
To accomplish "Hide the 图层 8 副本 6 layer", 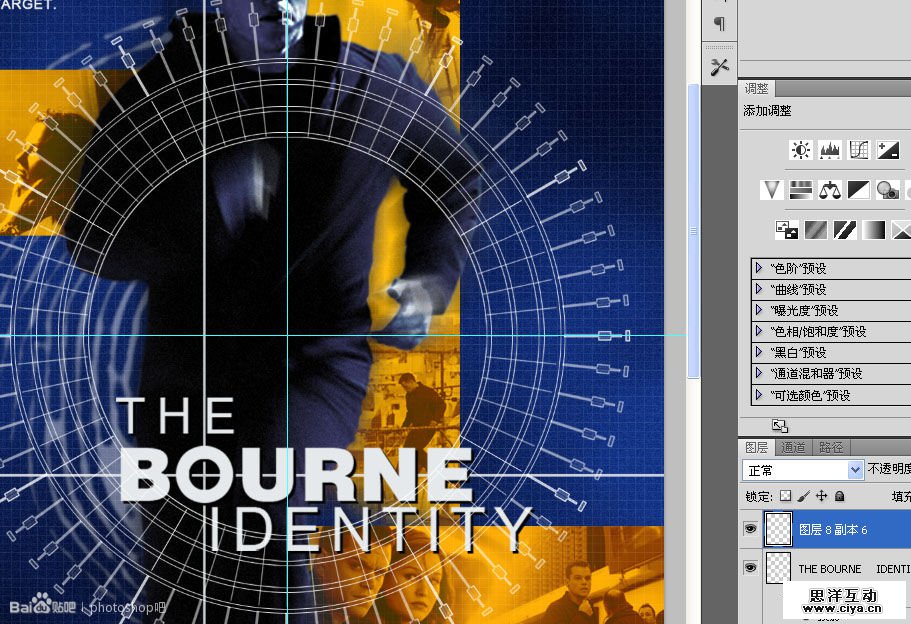I will tap(750, 529).
